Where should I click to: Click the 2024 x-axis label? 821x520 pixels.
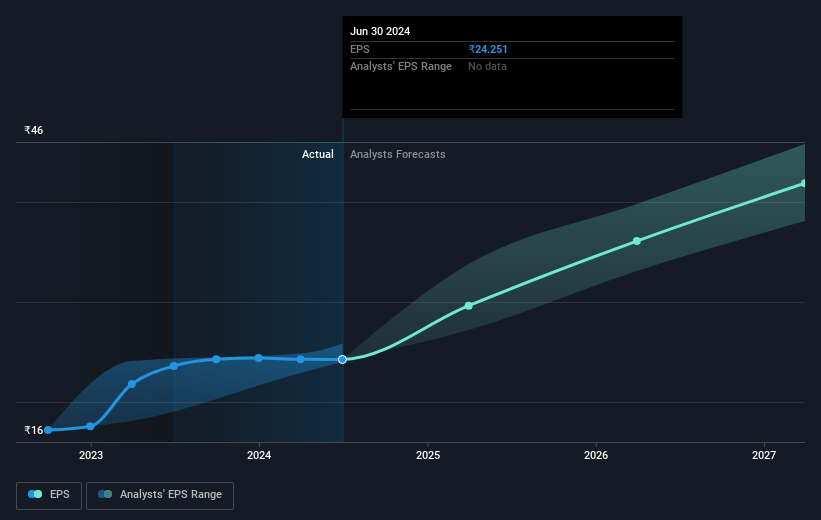coord(259,455)
